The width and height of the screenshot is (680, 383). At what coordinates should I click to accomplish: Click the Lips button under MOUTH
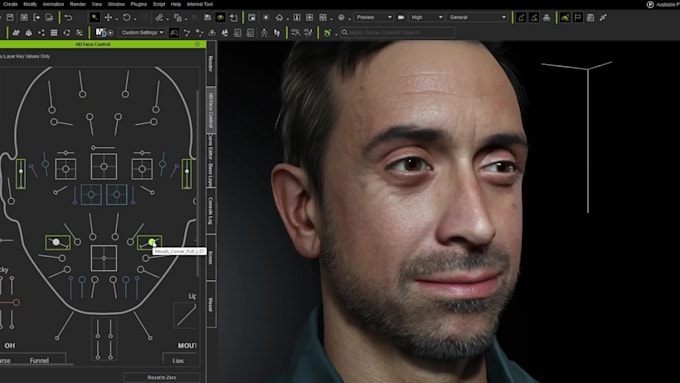click(178, 360)
